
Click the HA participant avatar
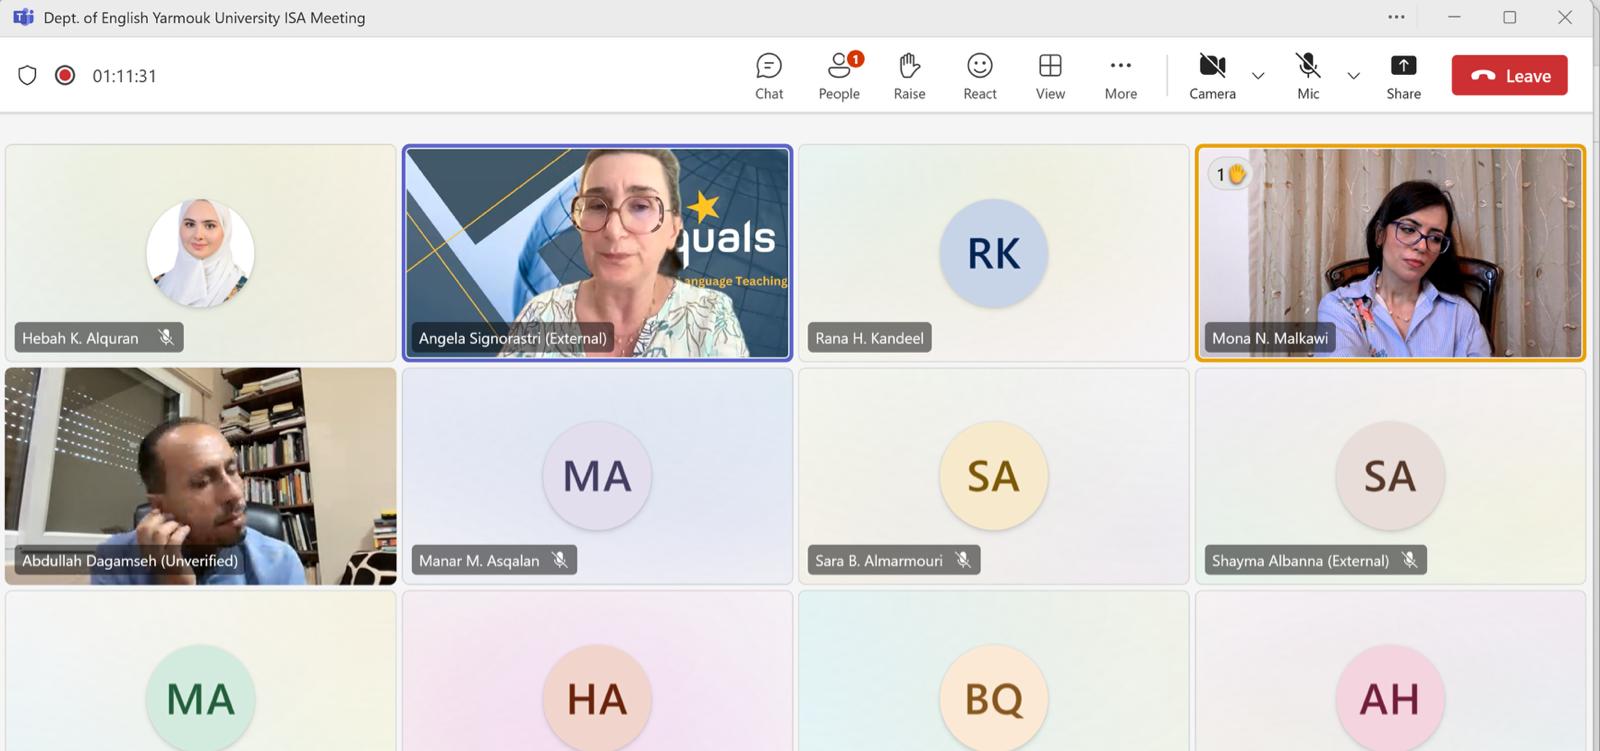pos(597,698)
